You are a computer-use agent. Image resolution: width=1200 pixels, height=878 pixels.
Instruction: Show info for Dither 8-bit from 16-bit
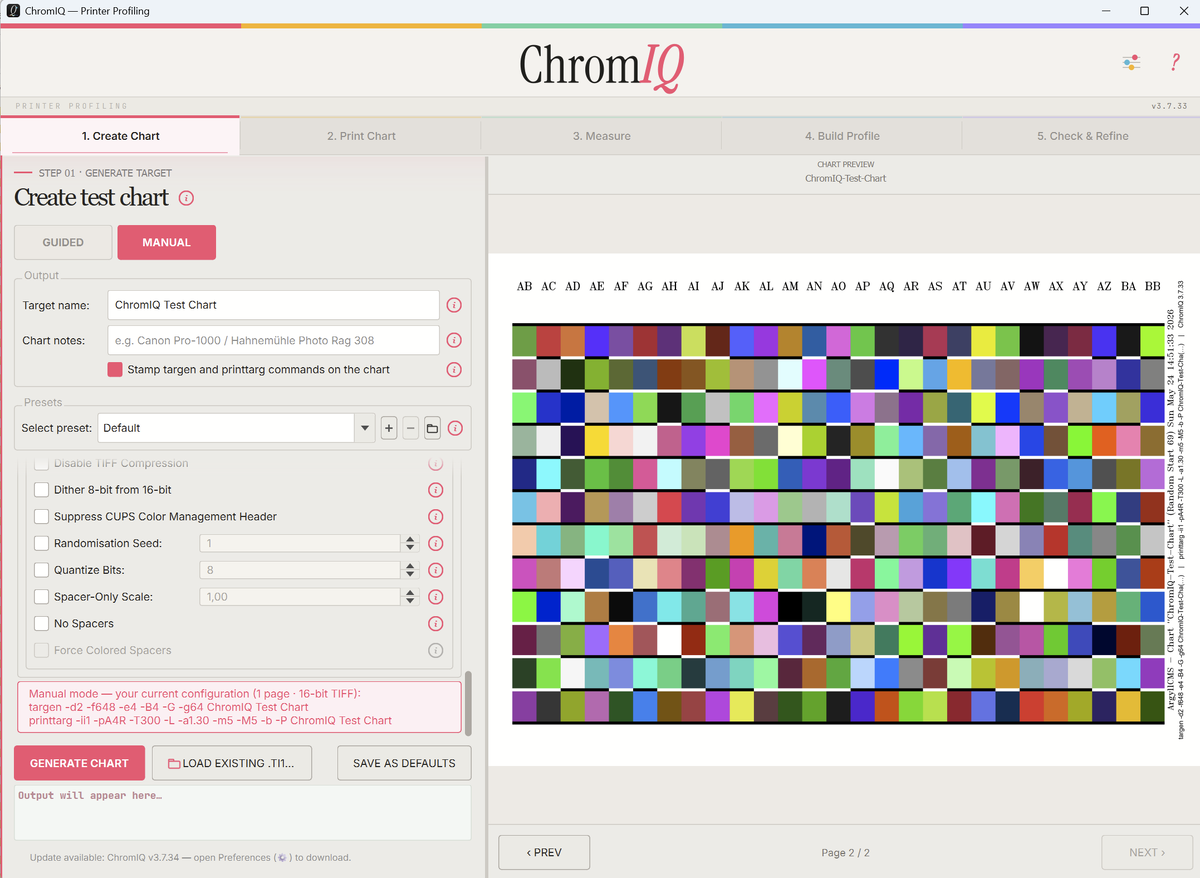[435, 490]
